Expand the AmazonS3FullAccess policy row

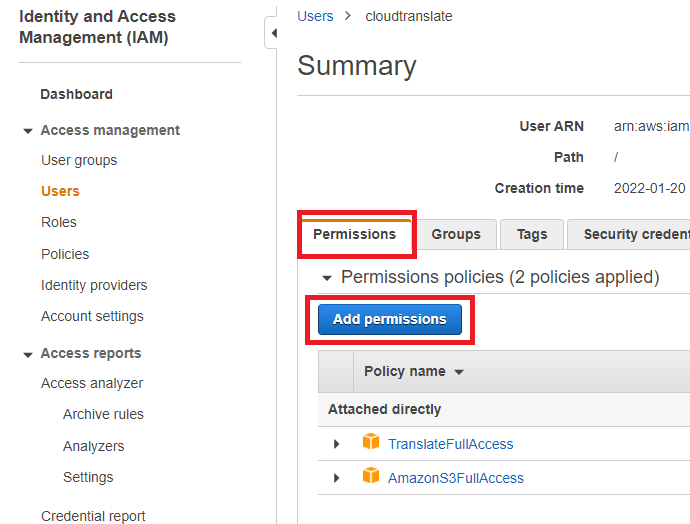click(337, 478)
